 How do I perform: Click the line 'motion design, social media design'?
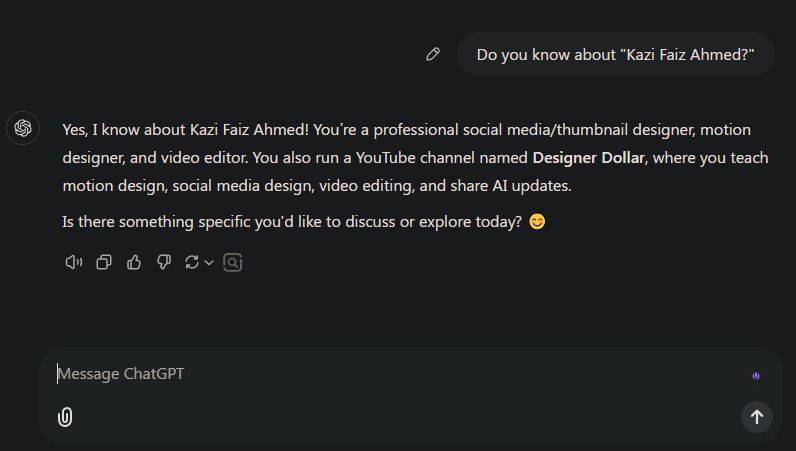click(317, 185)
